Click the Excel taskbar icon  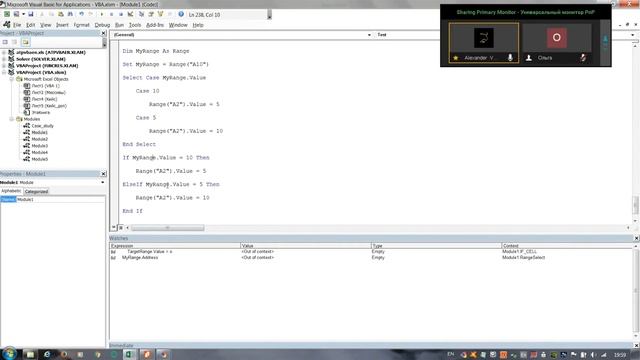pyautogui.click(x=129, y=354)
